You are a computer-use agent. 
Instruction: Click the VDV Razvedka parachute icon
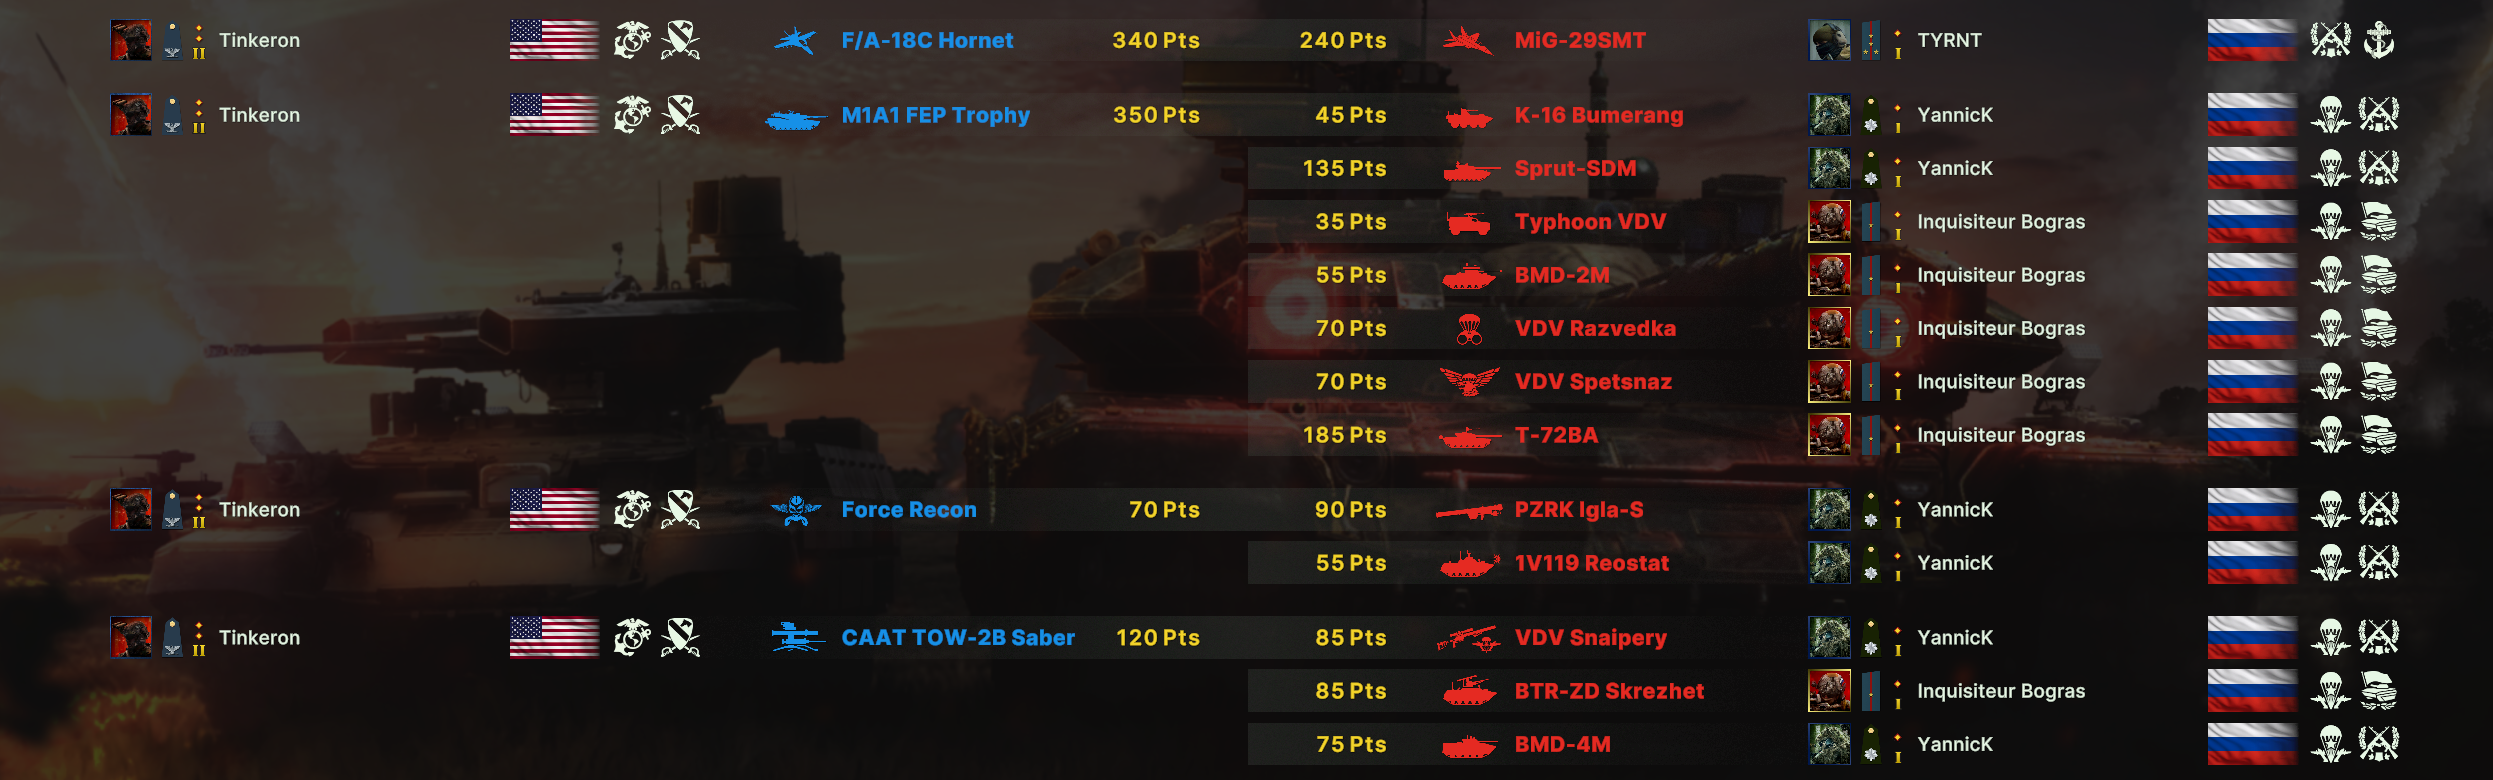[x=1469, y=329]
